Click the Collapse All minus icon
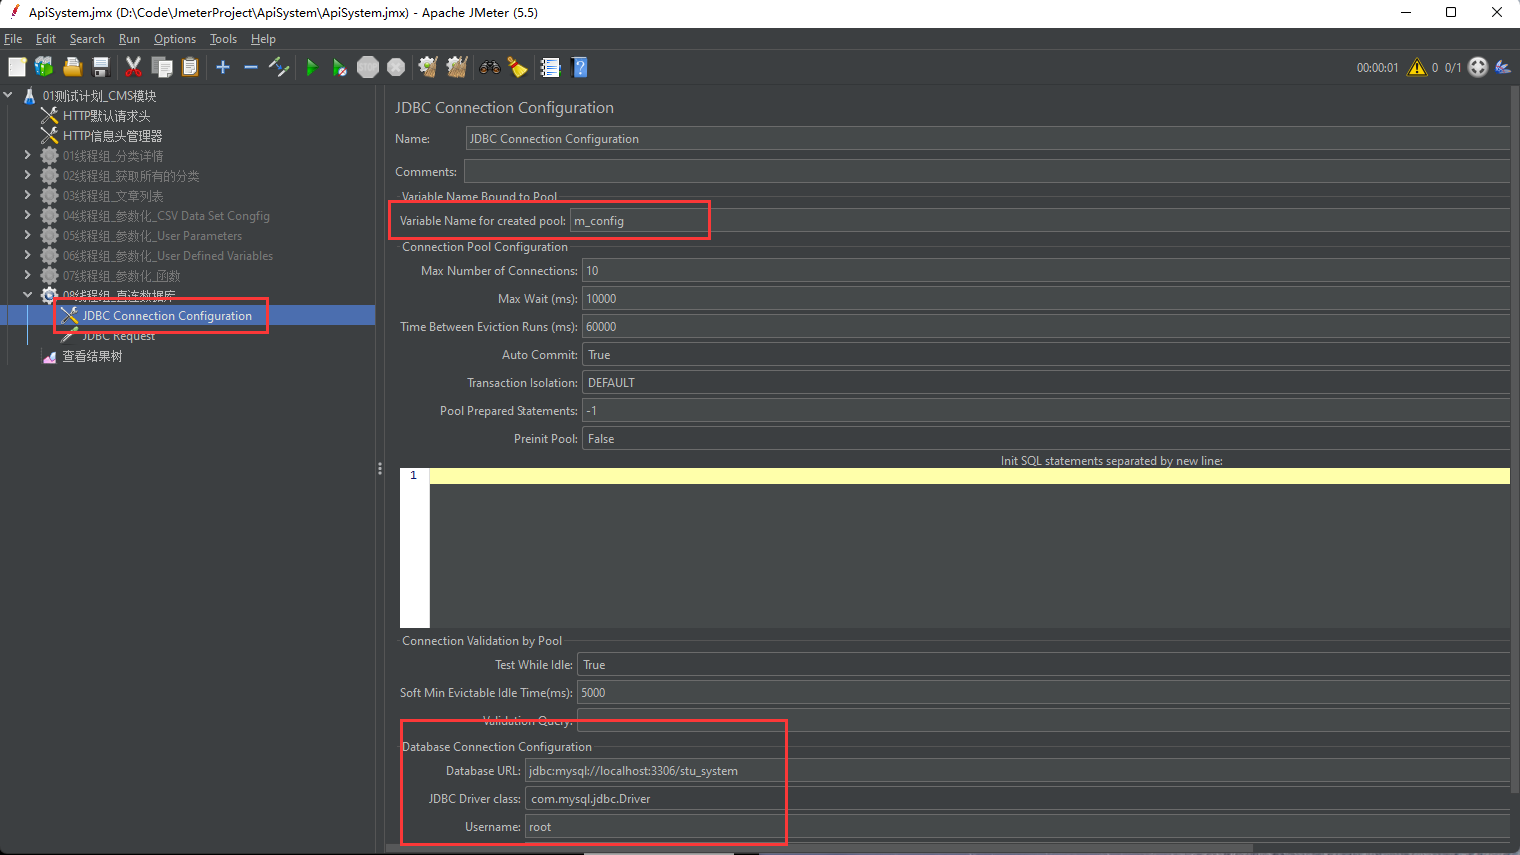The height and width of the screenshot is (855, 1520). (x=251, y=67)
